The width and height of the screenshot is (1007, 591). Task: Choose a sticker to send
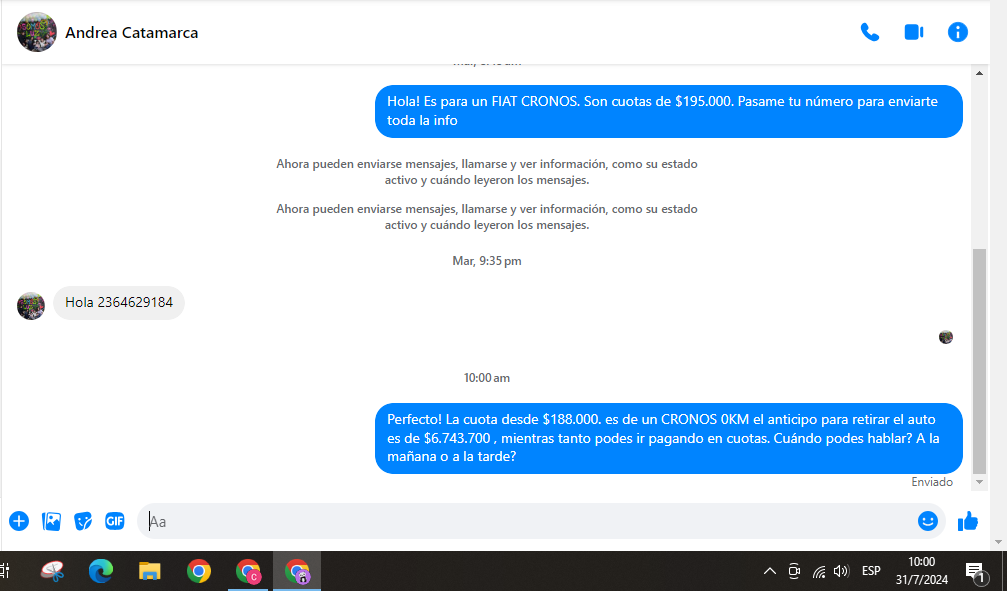[83, 521]
